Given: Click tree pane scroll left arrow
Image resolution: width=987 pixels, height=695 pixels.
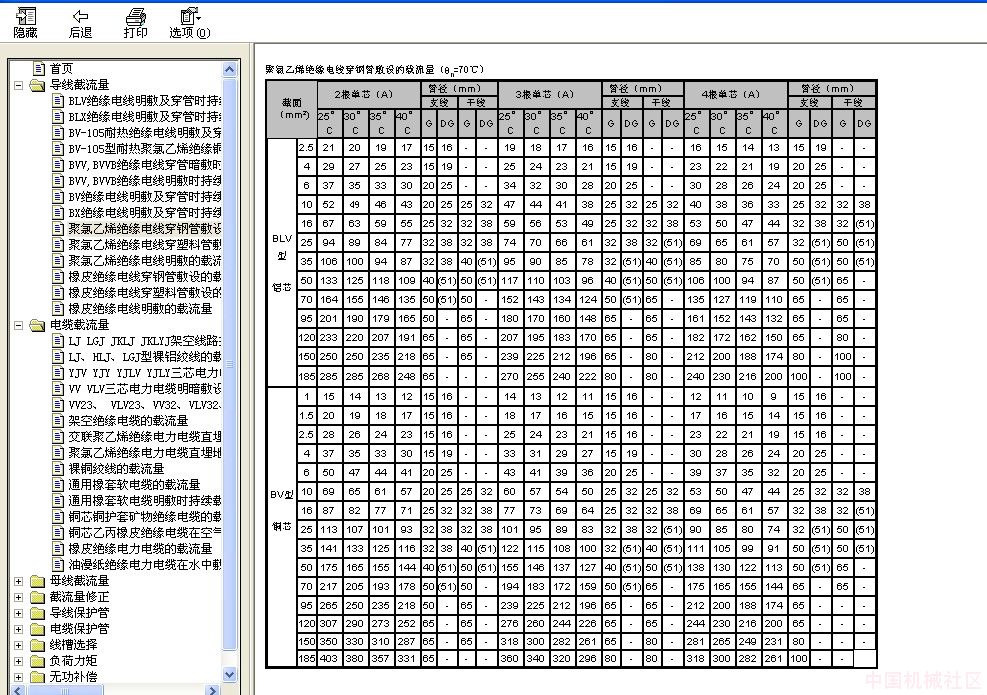Looking at the screenshot, I should (x=18, y=690).
